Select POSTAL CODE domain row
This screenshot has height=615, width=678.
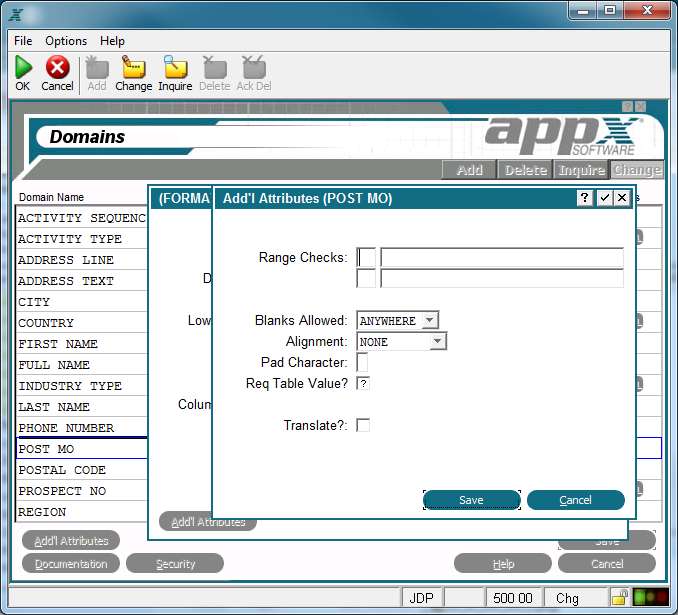click(82, 470)
